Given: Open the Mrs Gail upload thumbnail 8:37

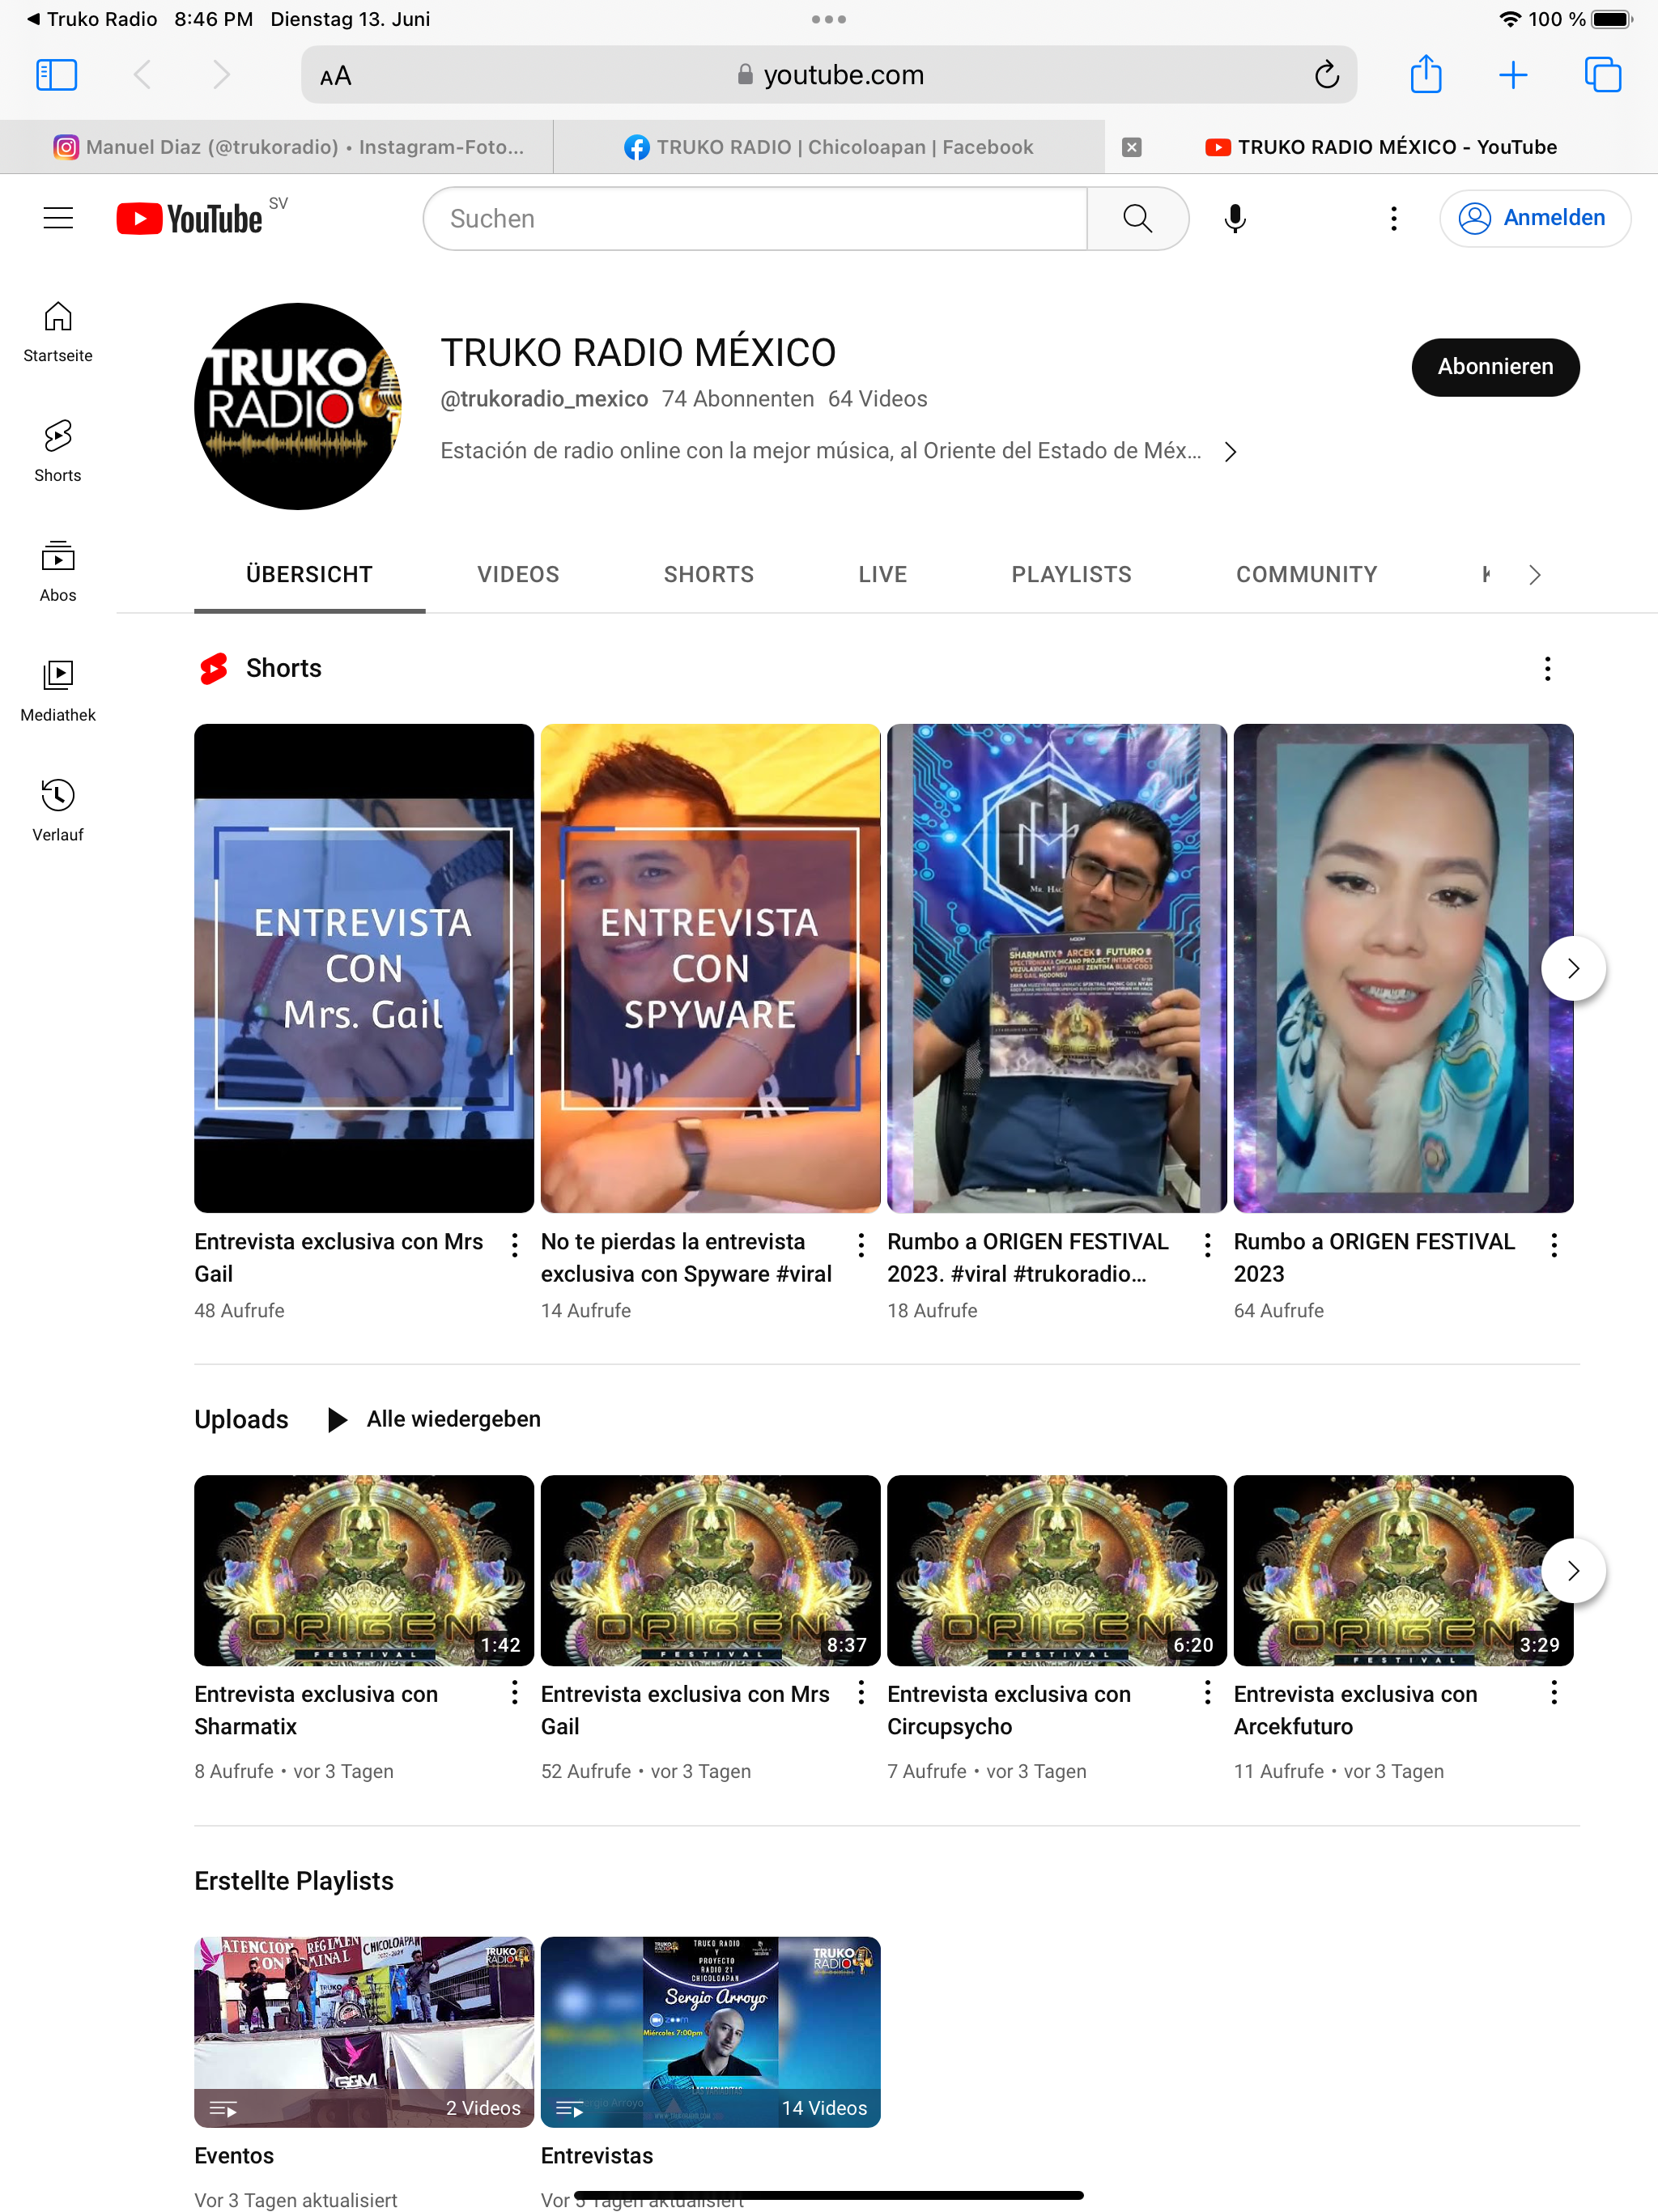Looking at the screenshot, I should tap(710, 1570).
